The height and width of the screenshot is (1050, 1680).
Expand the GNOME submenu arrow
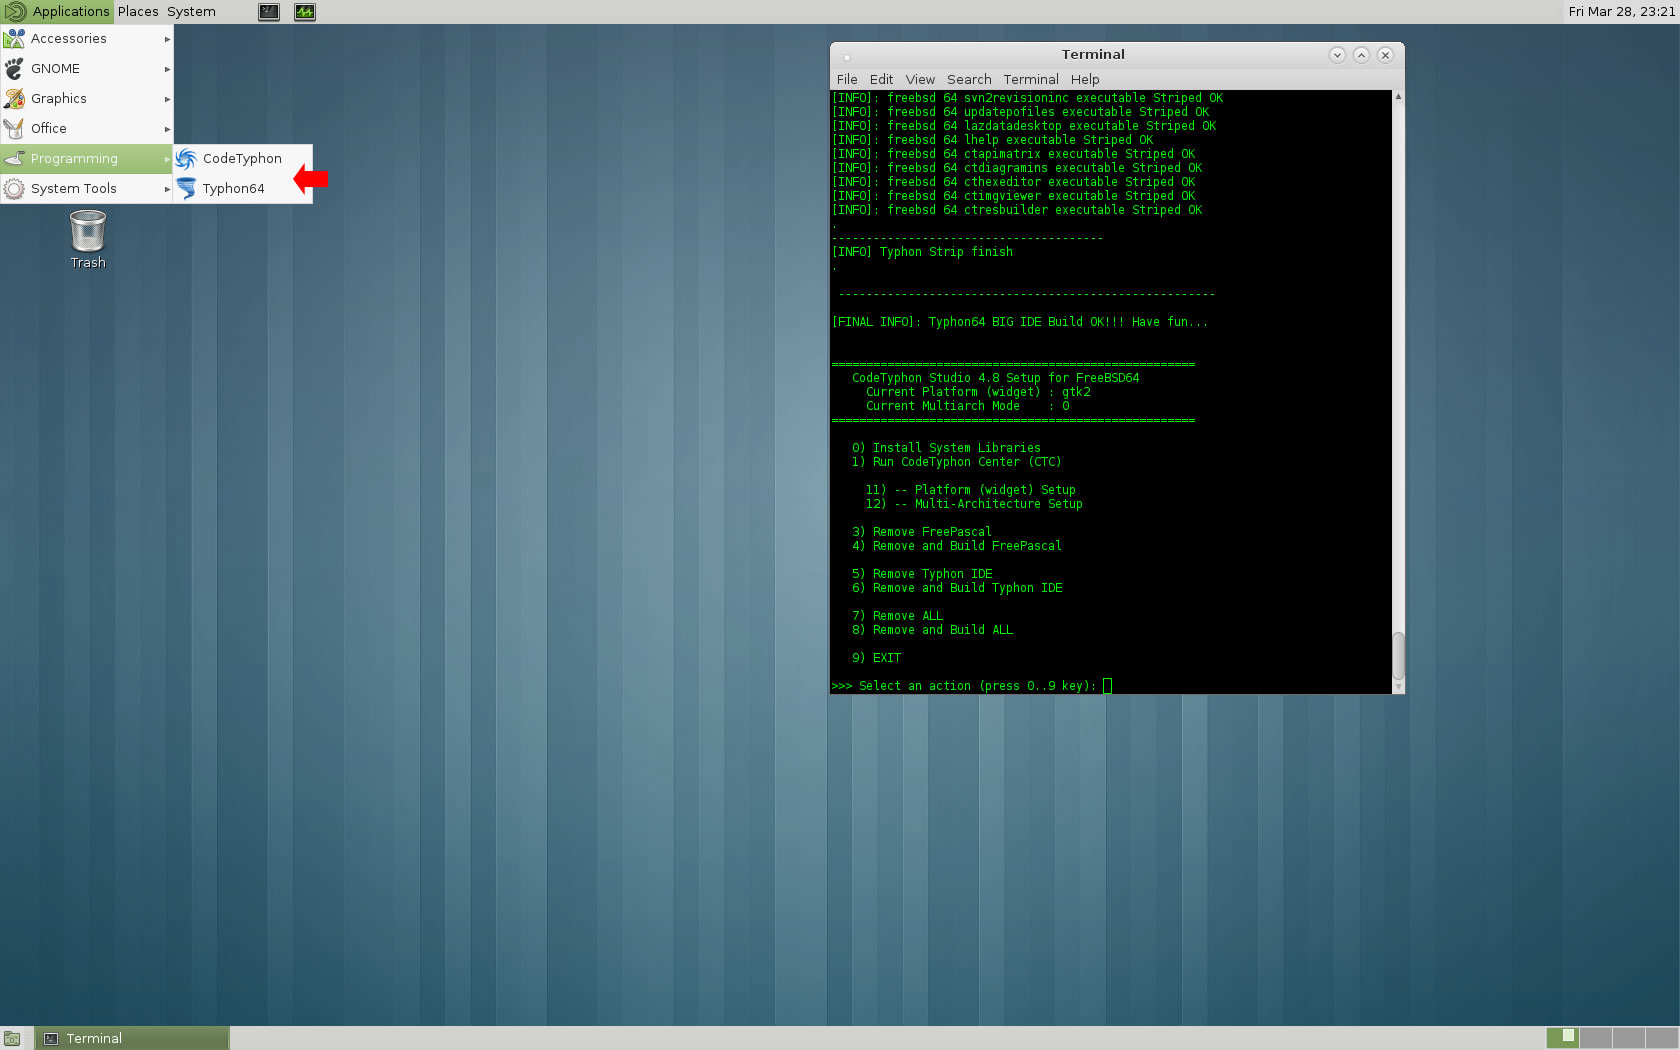click(167, 69)
